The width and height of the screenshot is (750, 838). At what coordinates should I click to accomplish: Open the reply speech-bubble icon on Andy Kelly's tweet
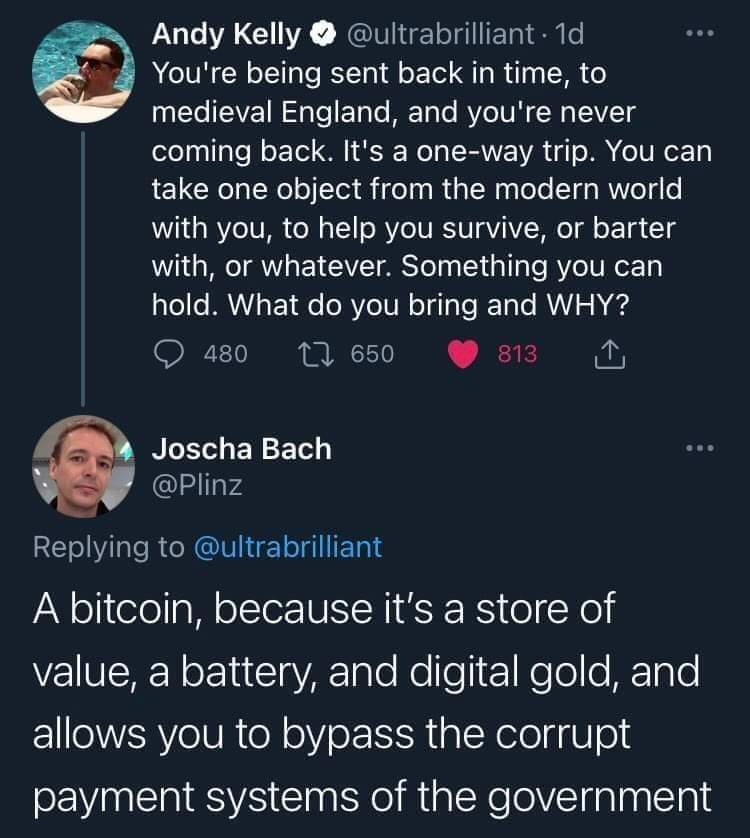pos(169,354)
